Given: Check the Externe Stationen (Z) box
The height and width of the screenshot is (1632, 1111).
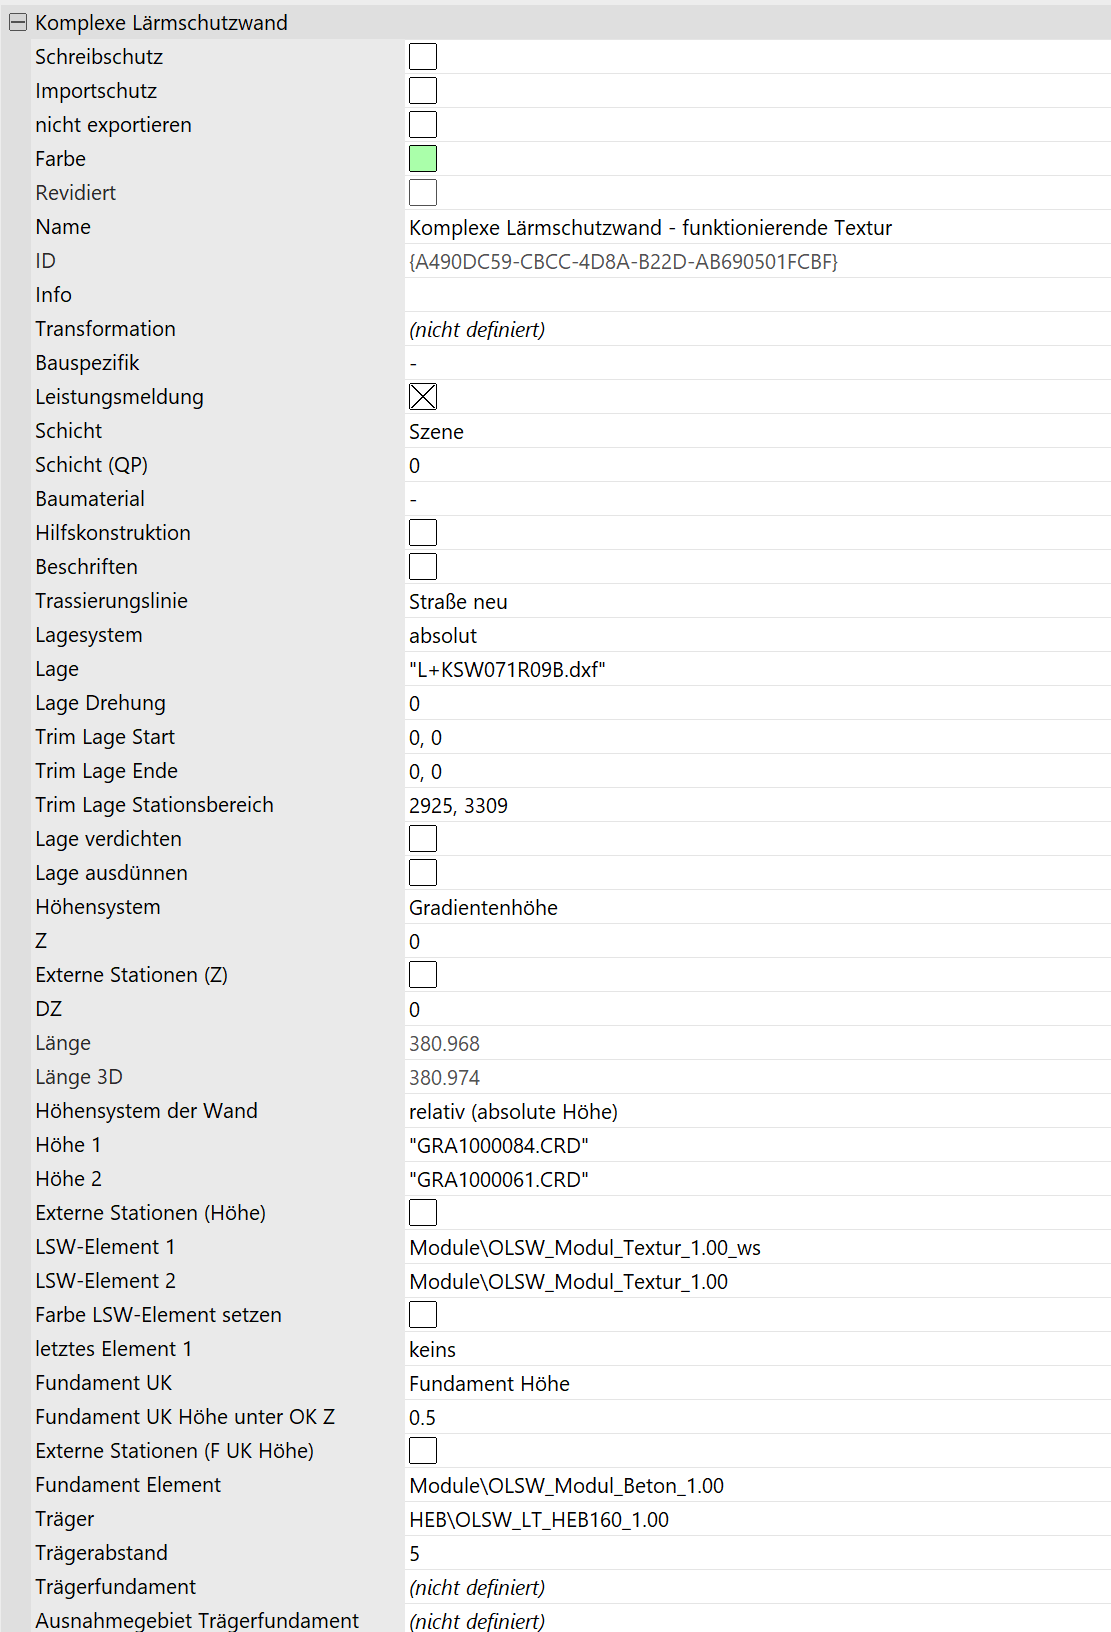Looking at the screenshot, I should click(423, 975).
